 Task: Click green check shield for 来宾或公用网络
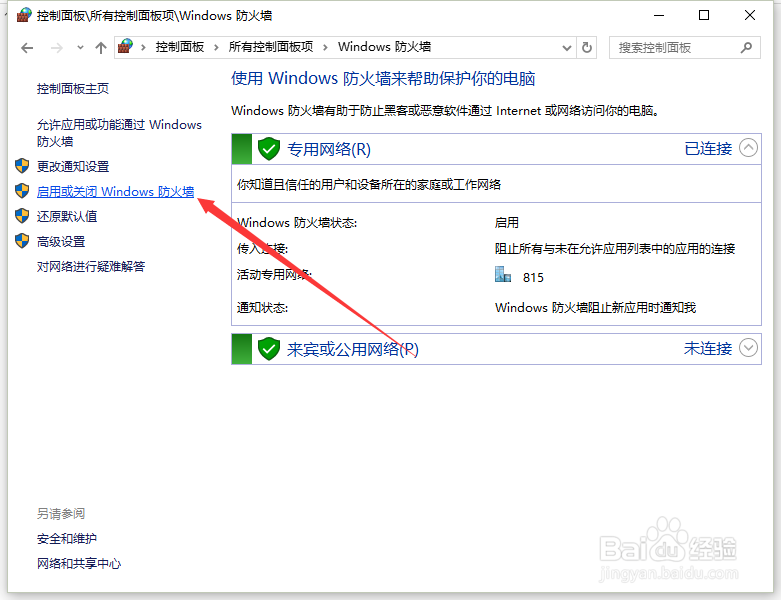(269, 349)
